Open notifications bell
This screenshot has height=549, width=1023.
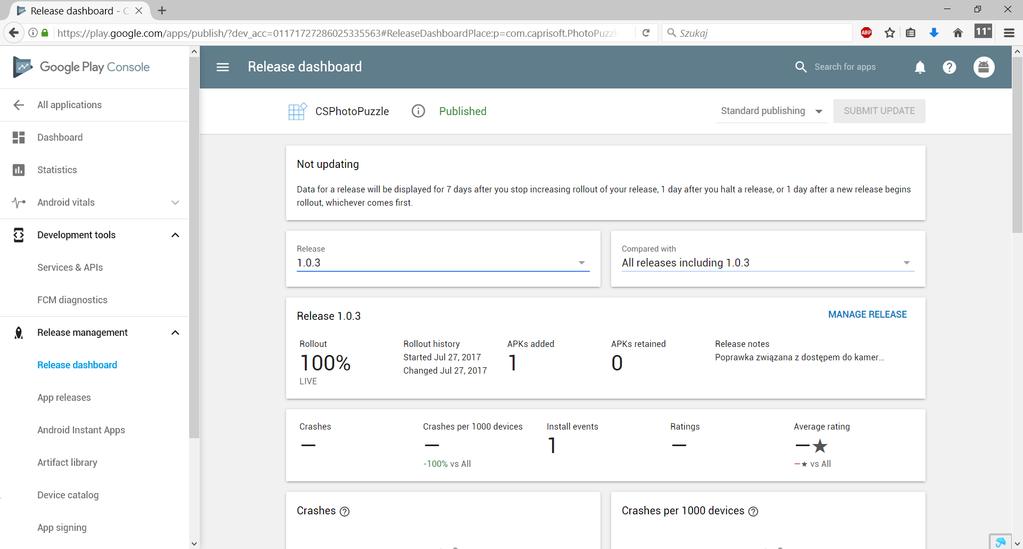920,67
